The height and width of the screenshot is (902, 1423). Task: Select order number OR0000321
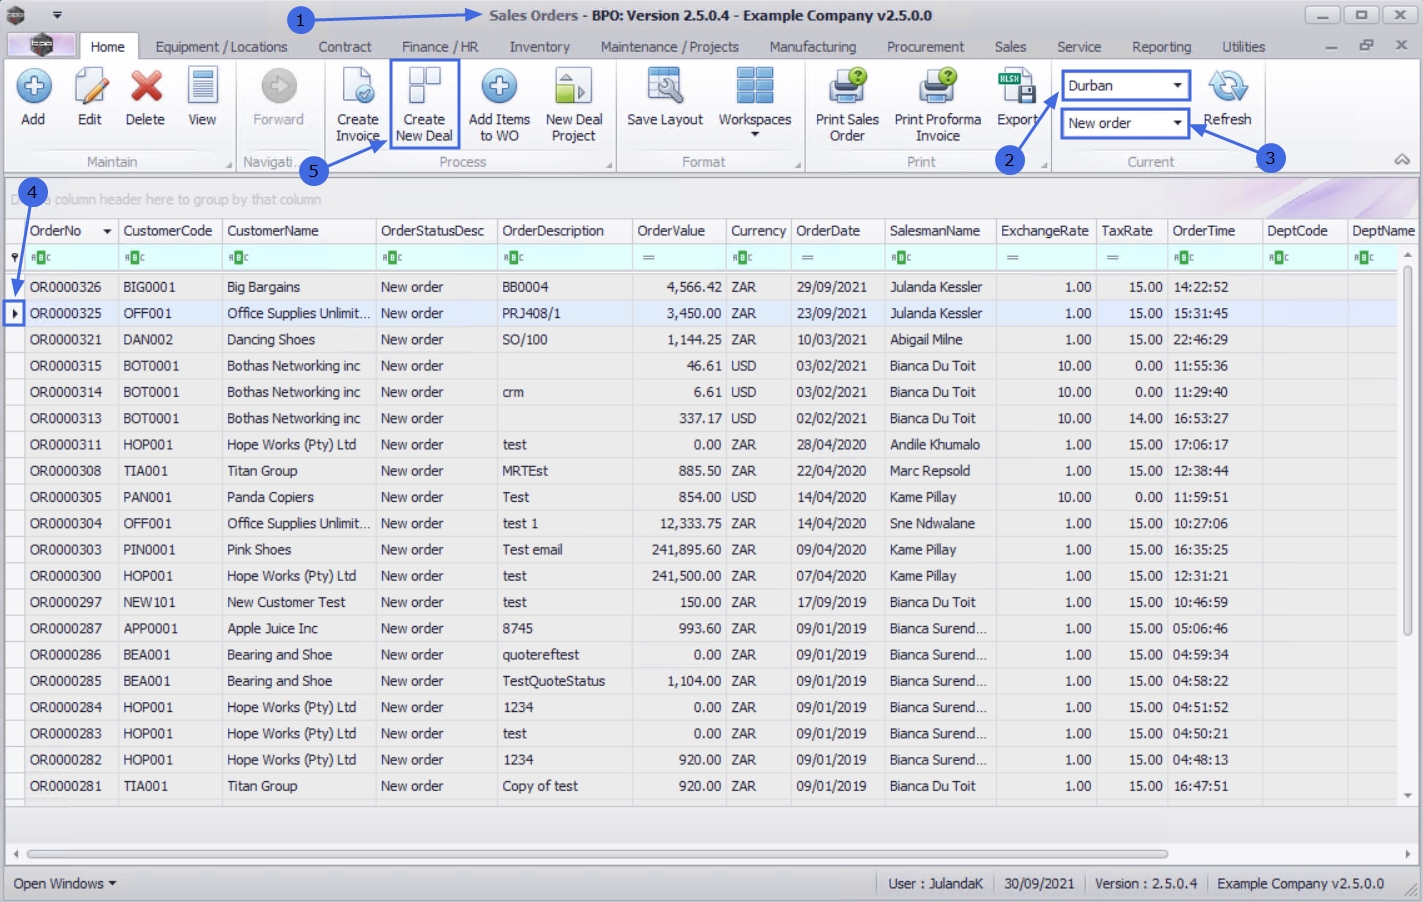click(65, 340)
